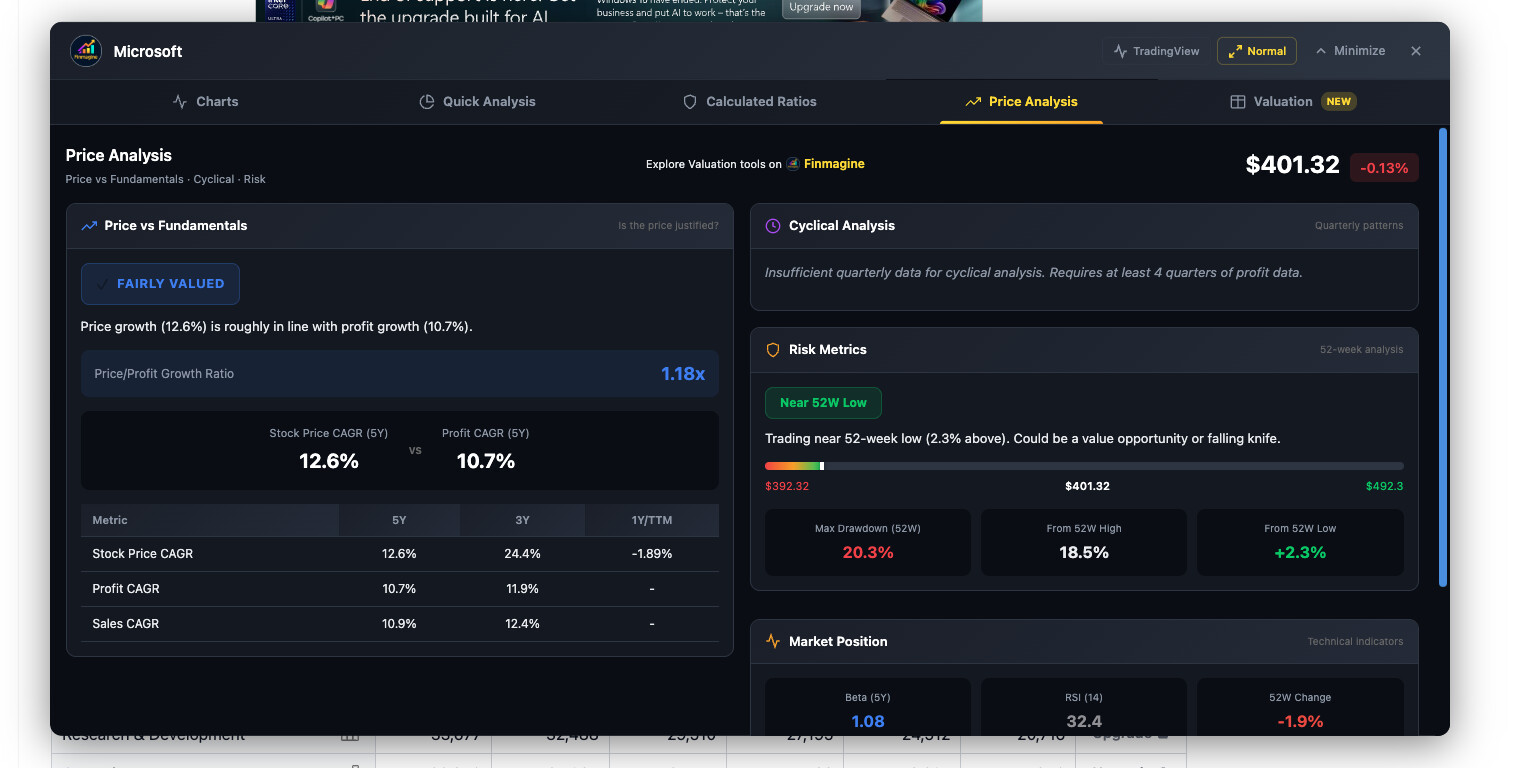Click the Price vs Fundamentals trend icon
This screenshot has width=1532, height=768.
click(x=89, y=226)
